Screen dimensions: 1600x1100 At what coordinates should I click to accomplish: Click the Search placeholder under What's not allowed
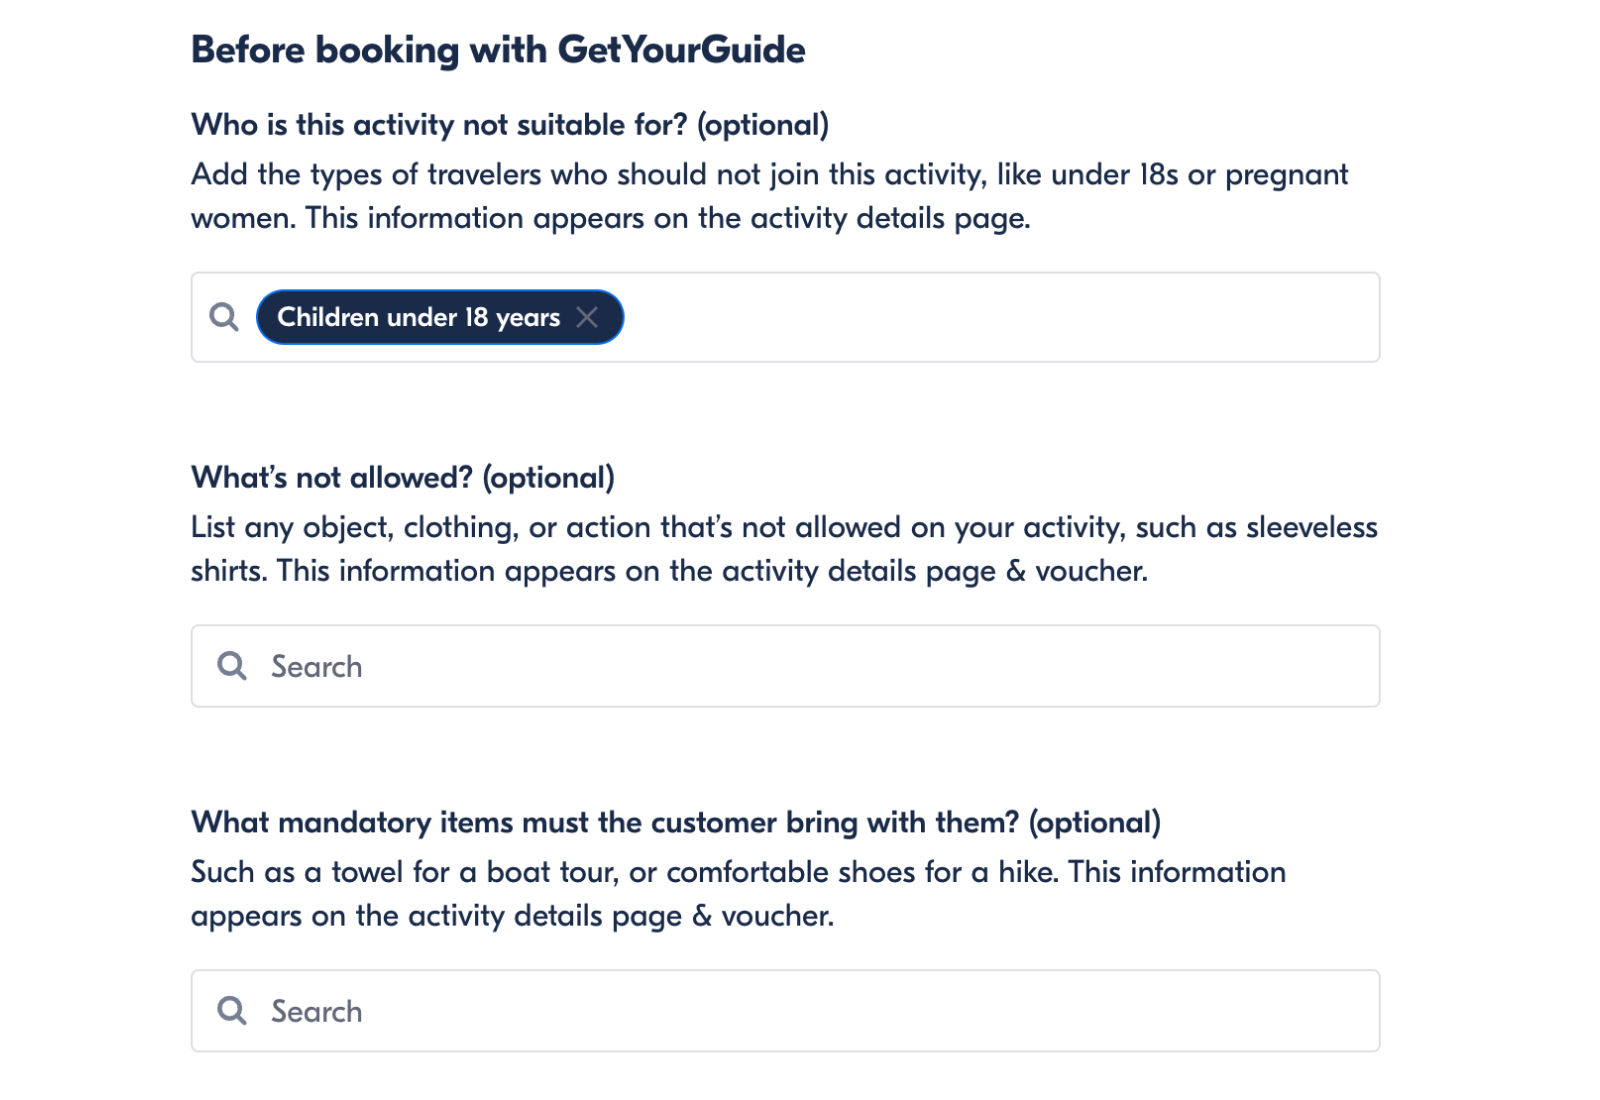click(x=313, y=666)
